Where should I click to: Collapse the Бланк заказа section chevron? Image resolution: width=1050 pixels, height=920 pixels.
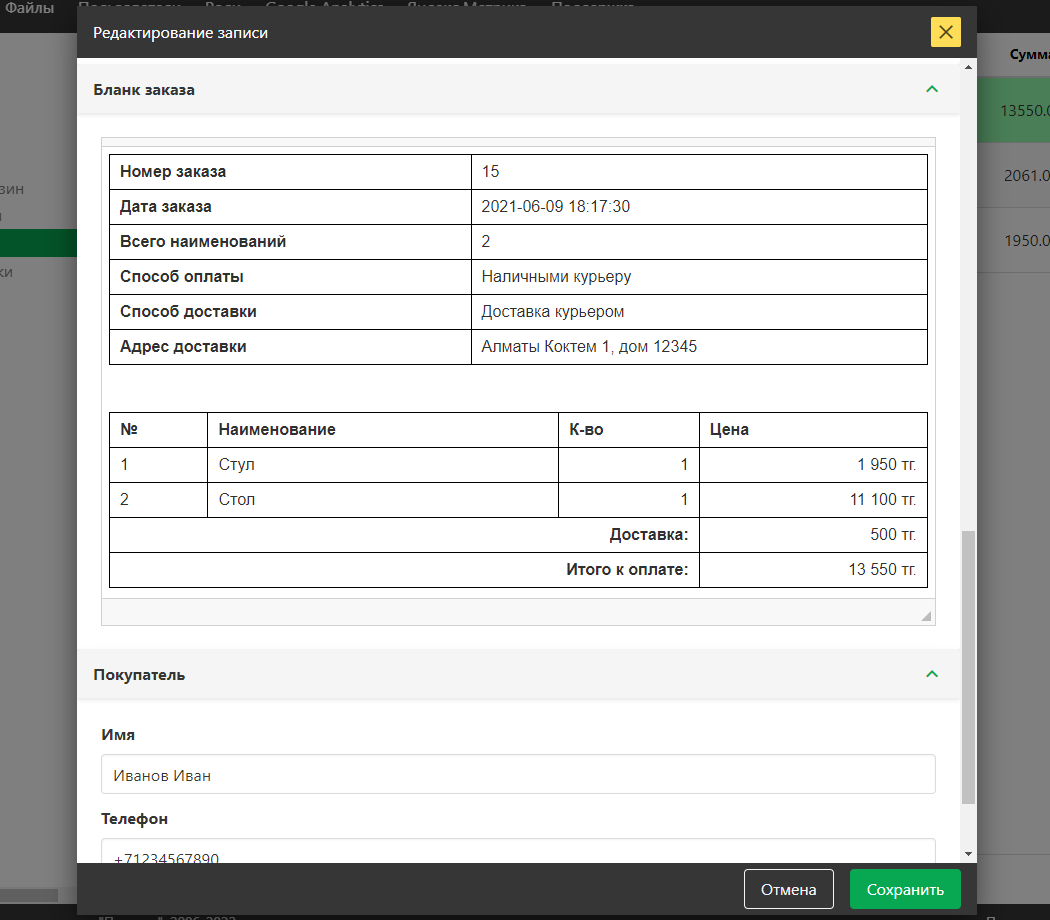(932, 89)
